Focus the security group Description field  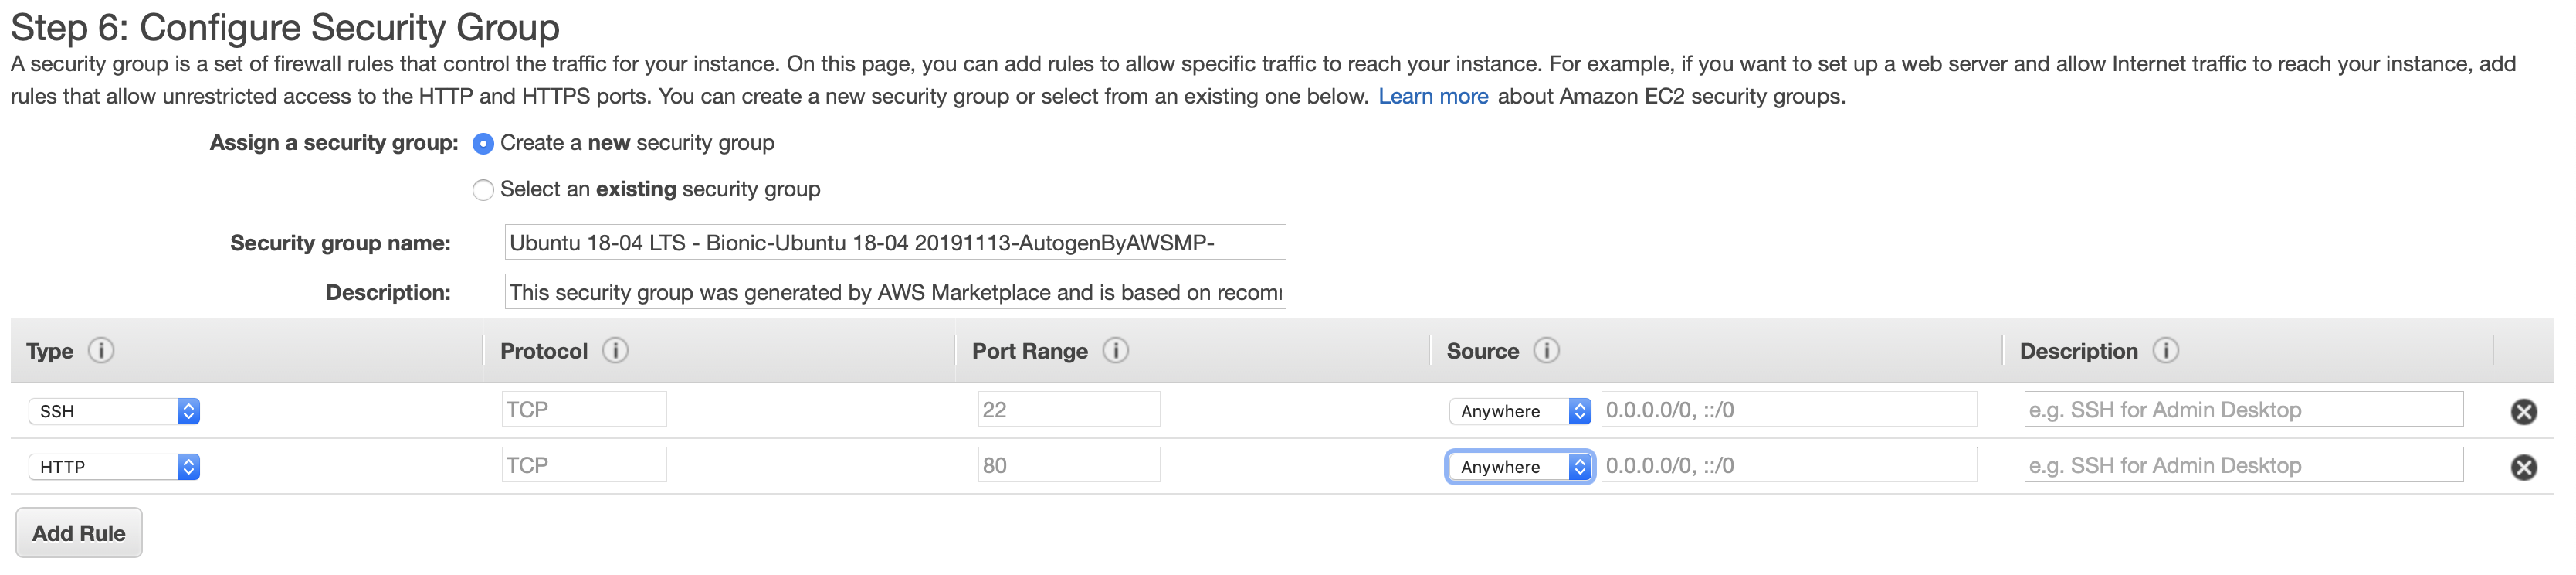pyautogui.click(x=895, y=292)
